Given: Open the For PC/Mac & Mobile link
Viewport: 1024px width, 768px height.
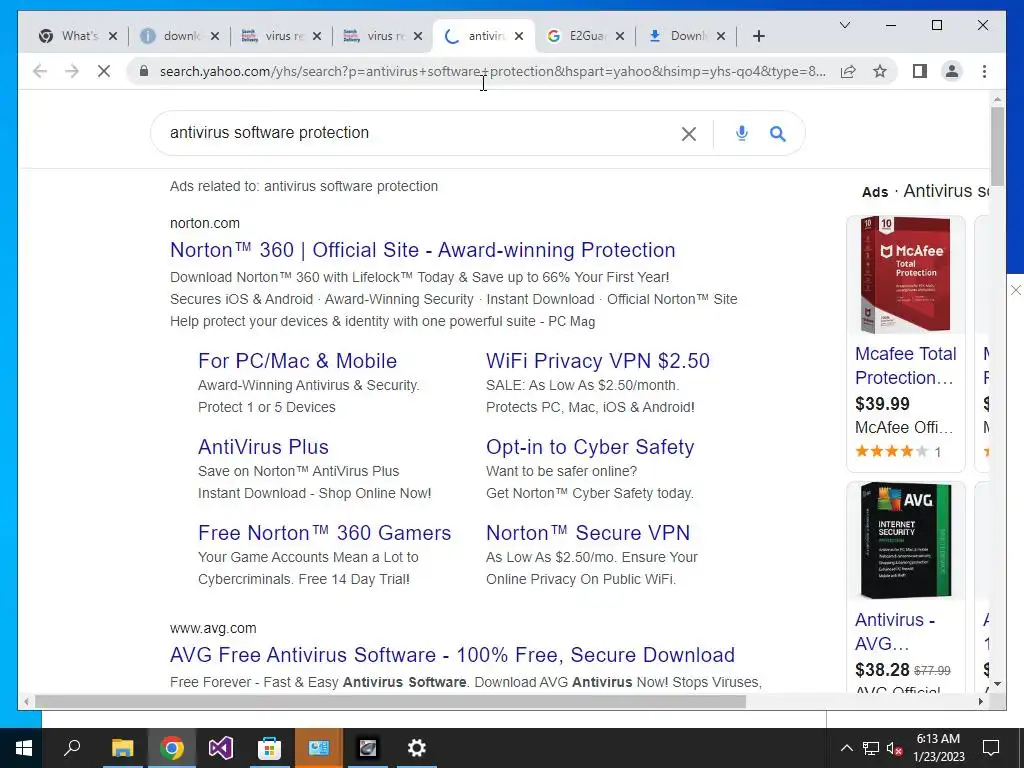Looking at the screenshot, I should click(297, 361).
